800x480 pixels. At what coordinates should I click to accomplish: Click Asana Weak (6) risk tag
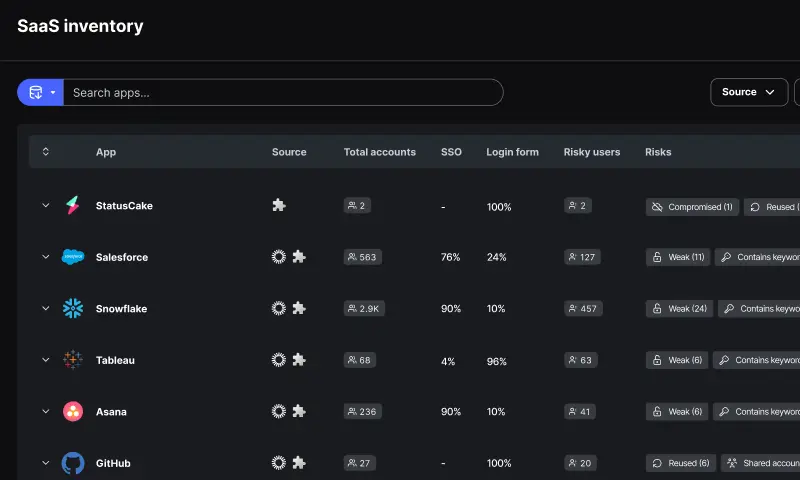(x=677, y=412)
